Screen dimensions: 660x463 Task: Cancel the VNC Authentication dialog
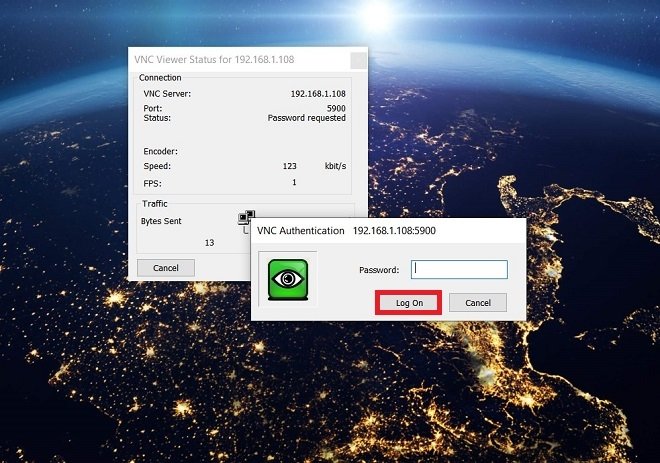[478, 303]
